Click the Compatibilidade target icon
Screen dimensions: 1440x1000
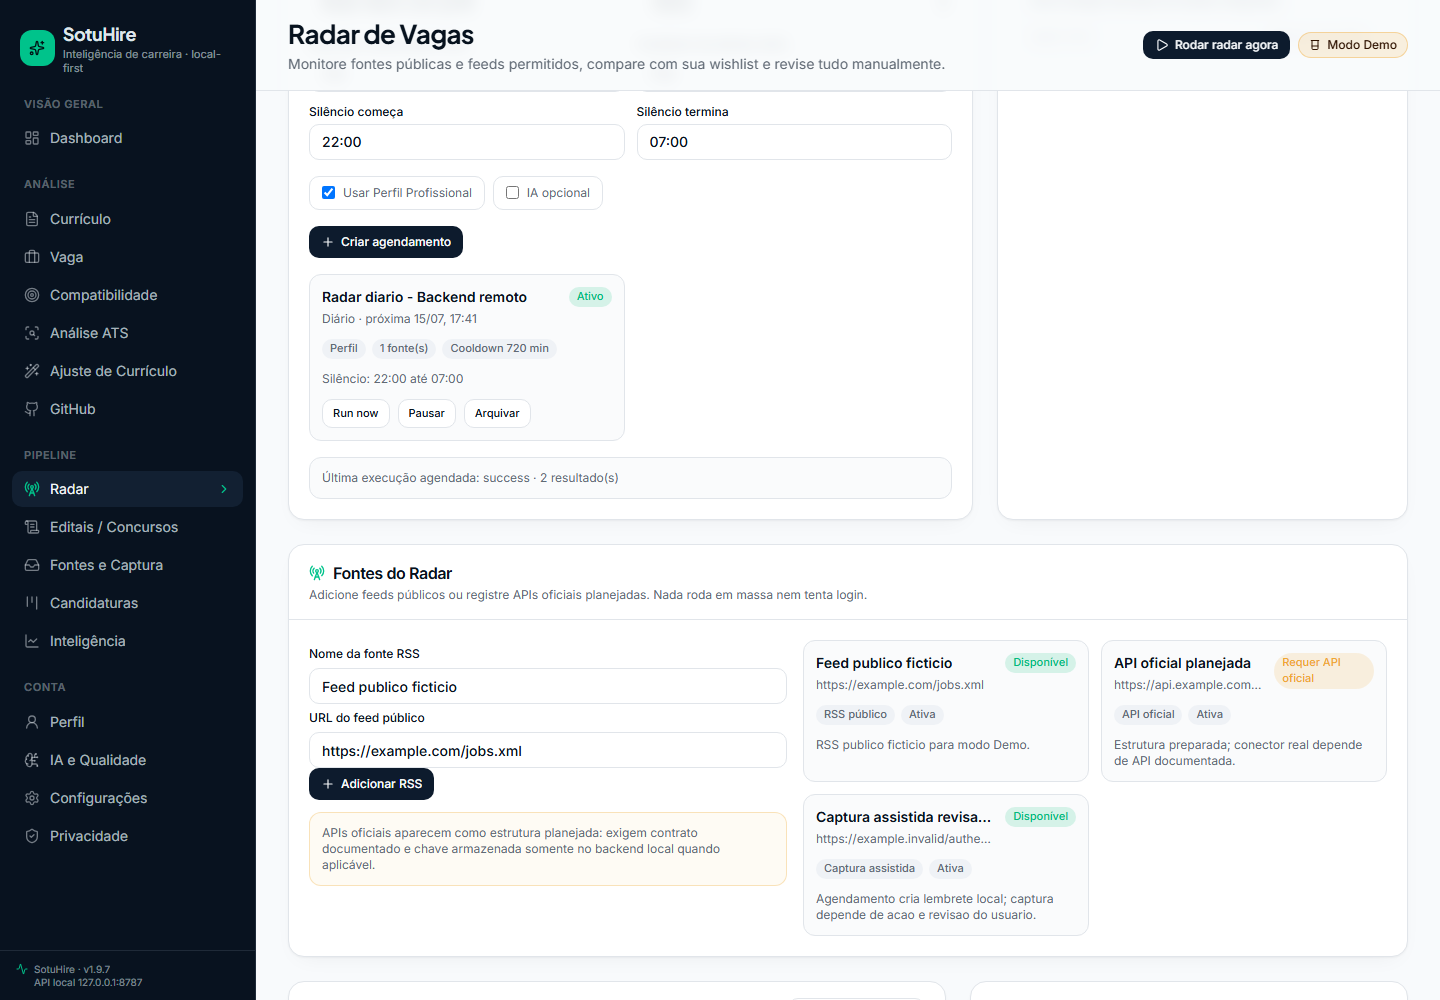pyautogui.click(x=32, y=295)
